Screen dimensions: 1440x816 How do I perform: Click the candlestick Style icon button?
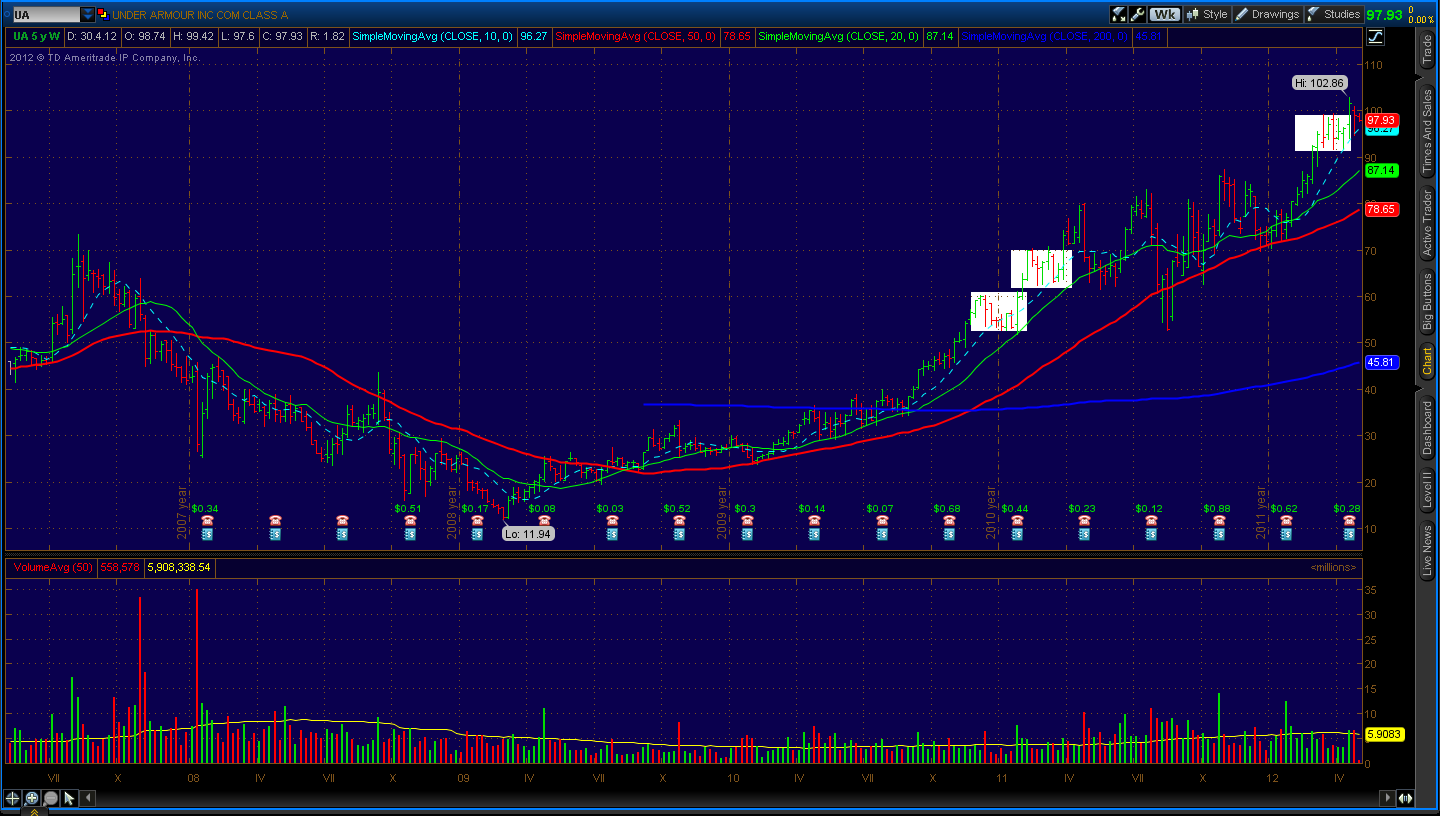1206,14
